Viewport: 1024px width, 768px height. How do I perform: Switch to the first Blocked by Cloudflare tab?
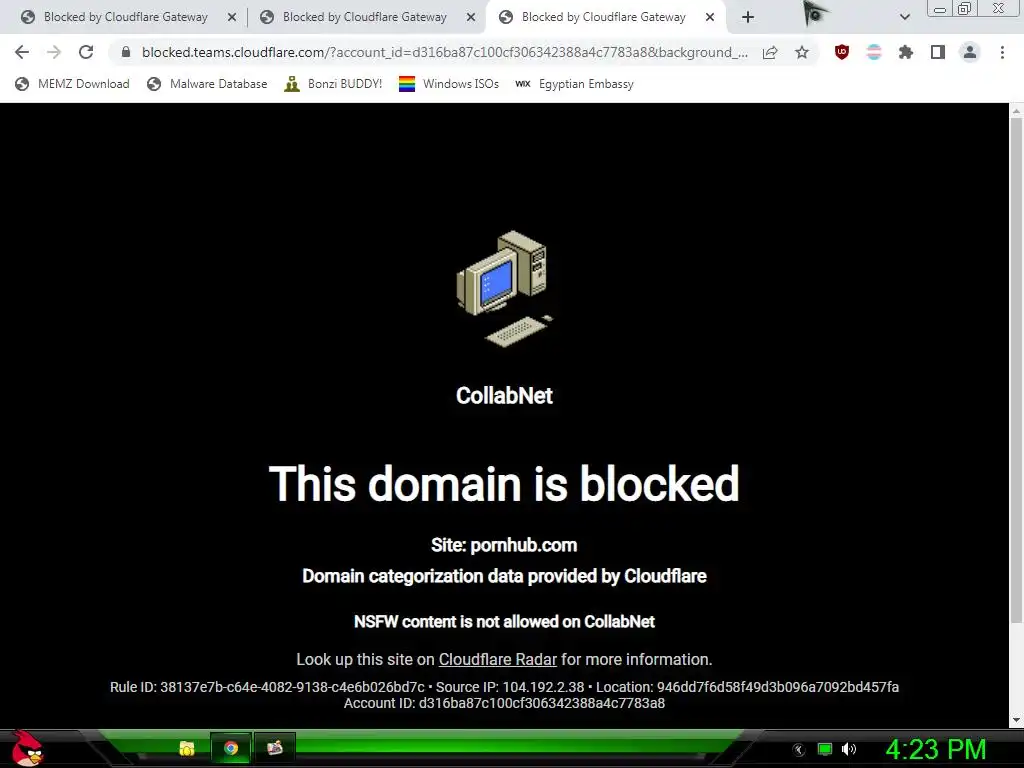tap(127, 17)
